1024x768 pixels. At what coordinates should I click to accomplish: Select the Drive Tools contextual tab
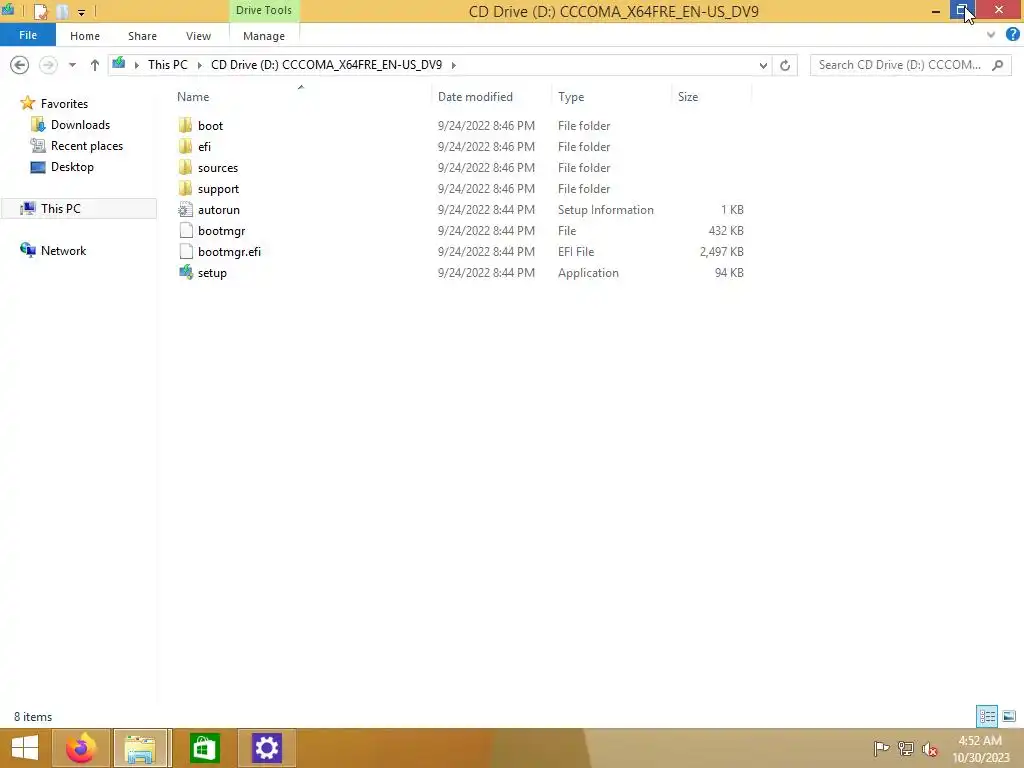(x=264, y=10)
